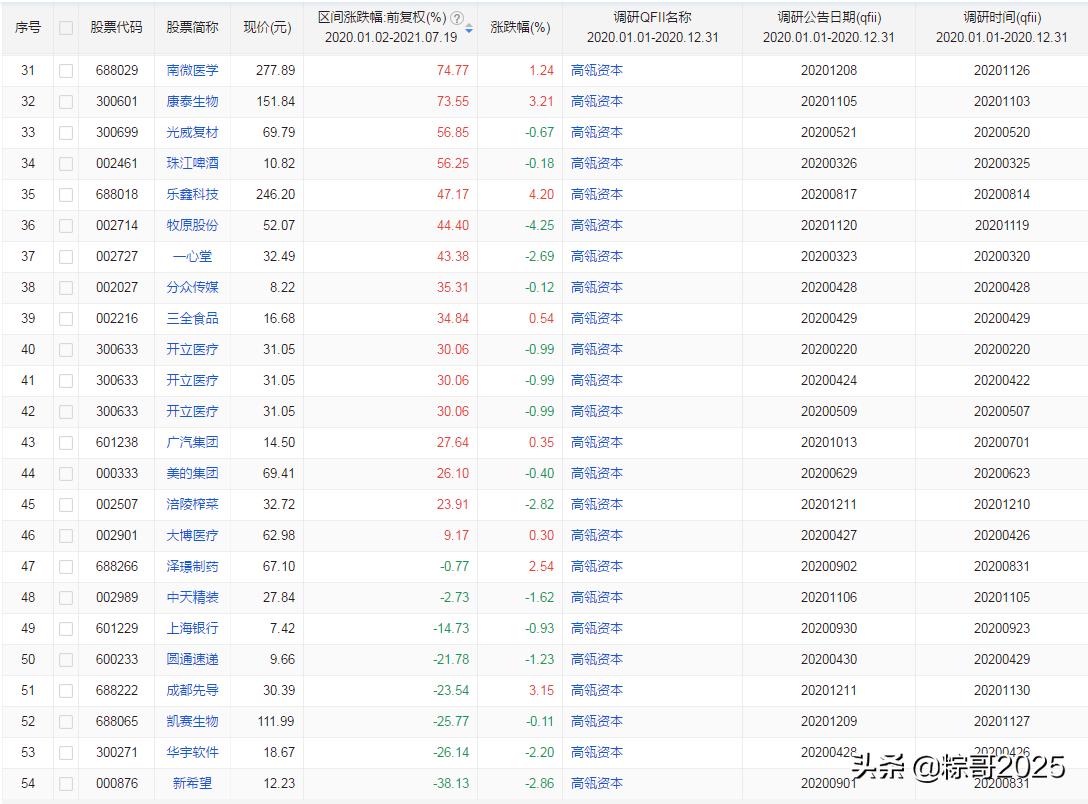Check the checkbox for 南微医学 row
1088x804 pixels.
click(x=66, y=70)
